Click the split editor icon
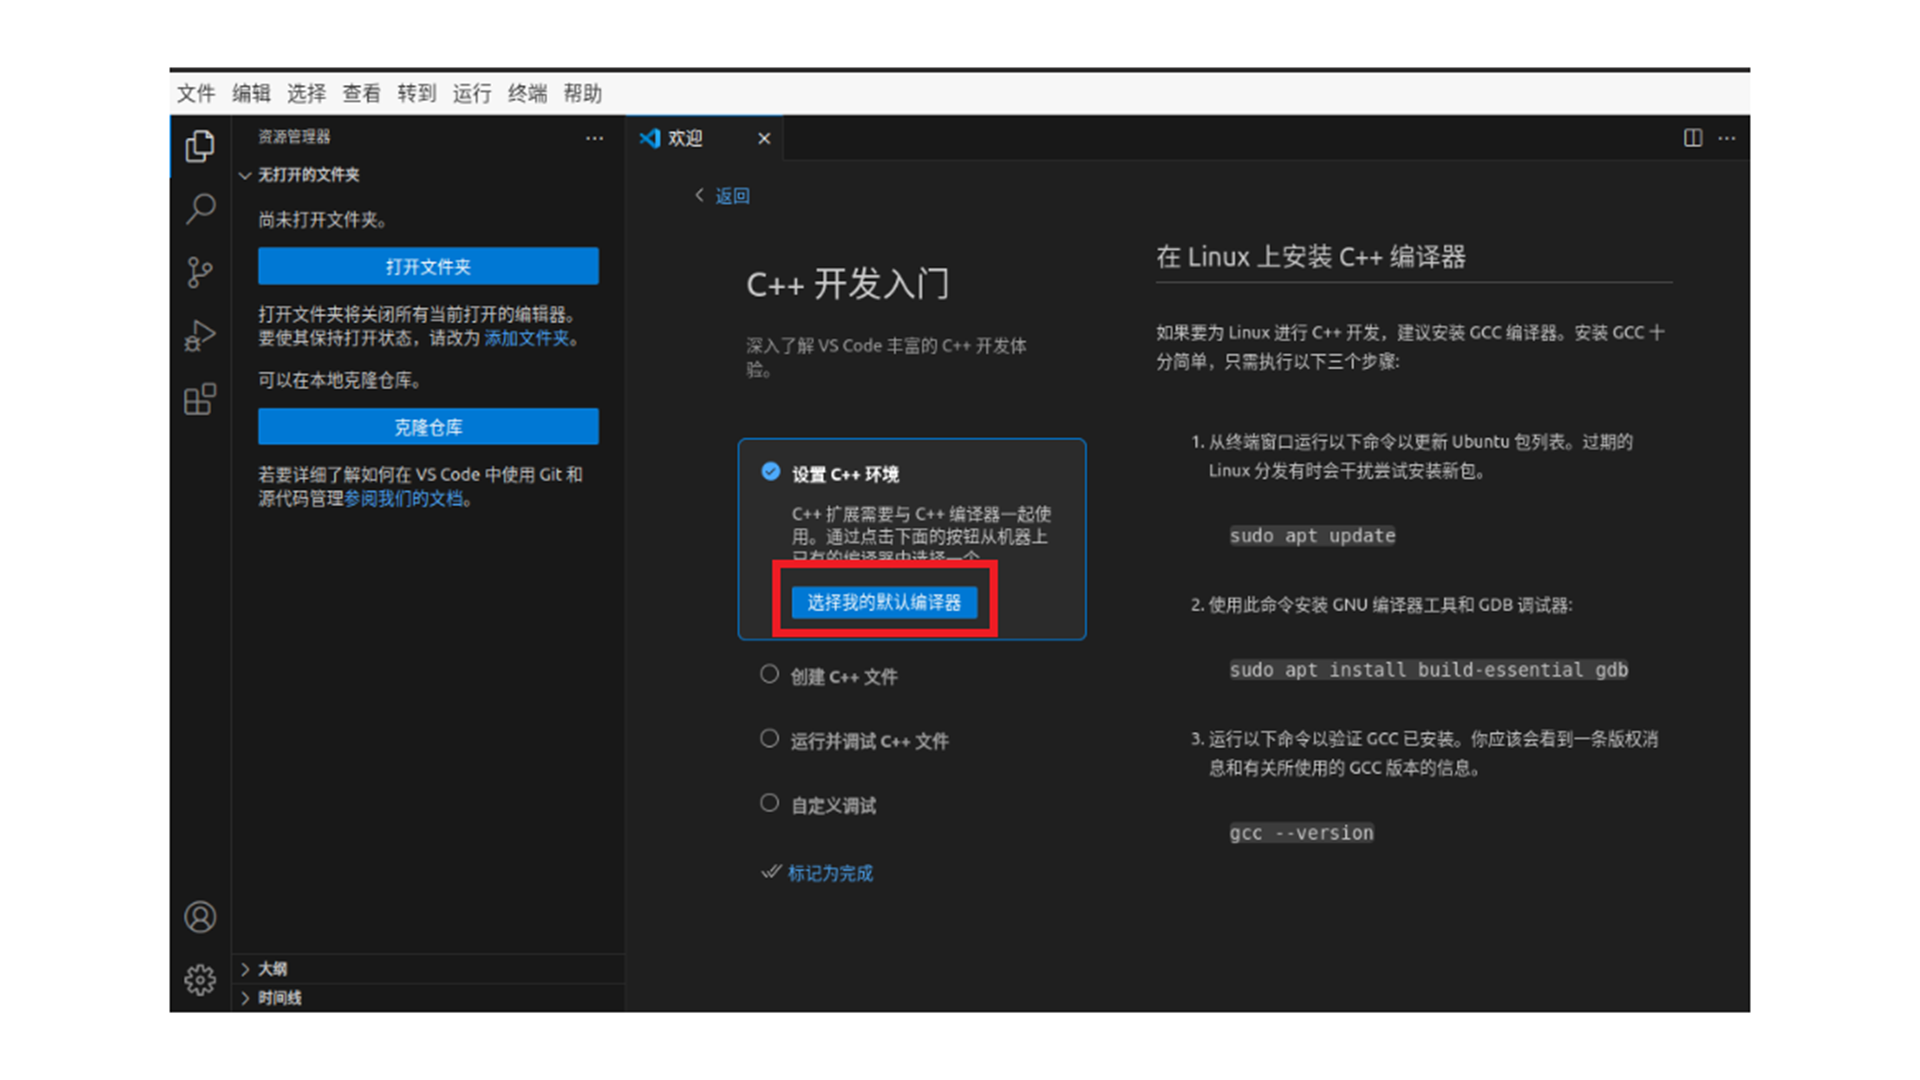This screenshot has width=1920, height=1080. pyautogui.click(x=1692, y=138)
